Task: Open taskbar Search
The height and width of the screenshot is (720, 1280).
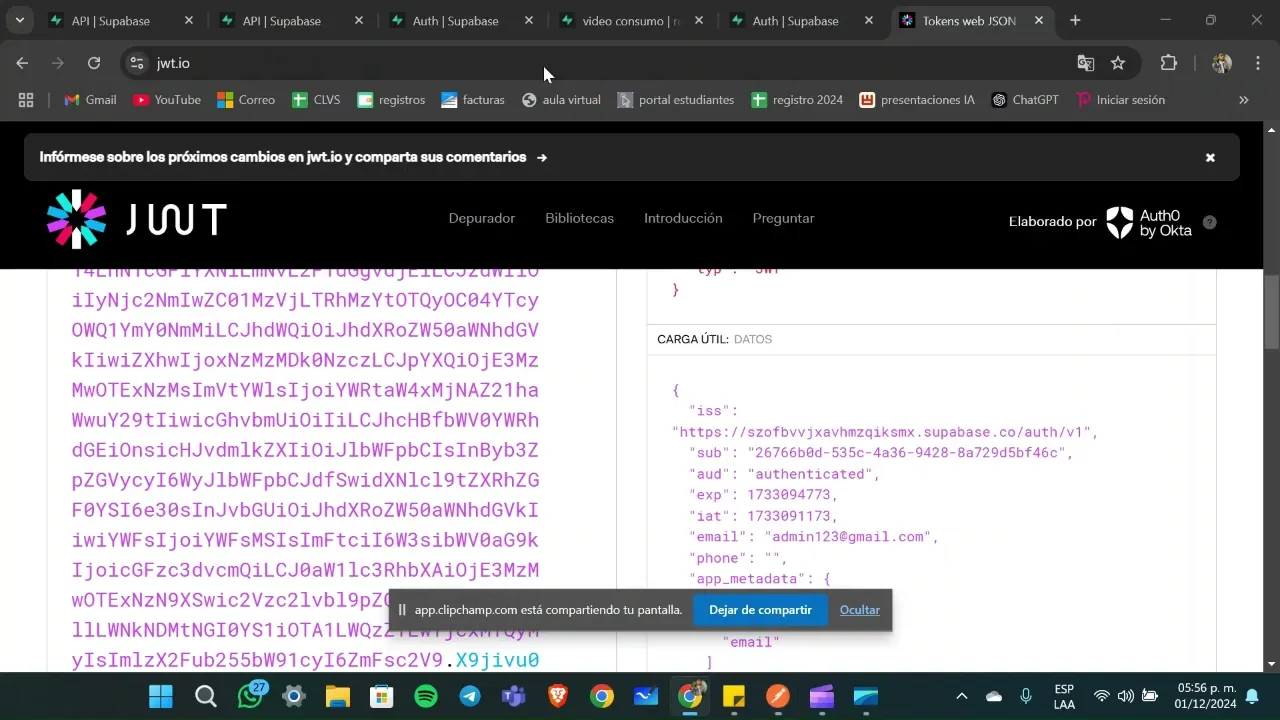Action: click(205, 696)
